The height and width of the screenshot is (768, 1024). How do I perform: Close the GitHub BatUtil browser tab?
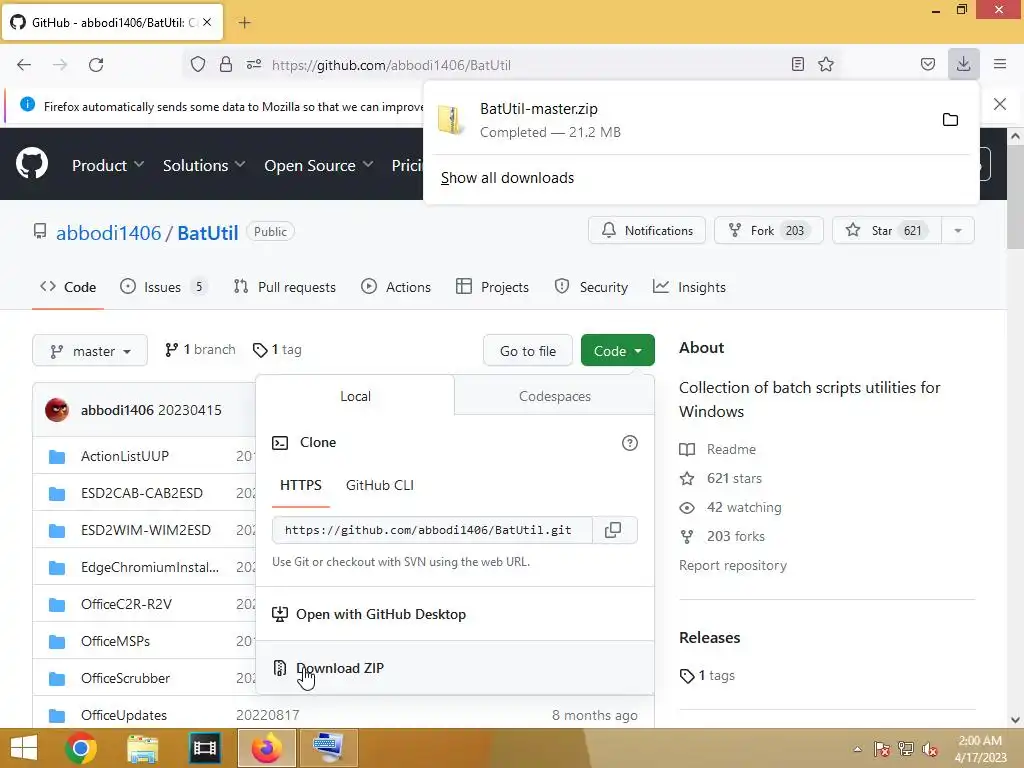(x=207, y=22)
